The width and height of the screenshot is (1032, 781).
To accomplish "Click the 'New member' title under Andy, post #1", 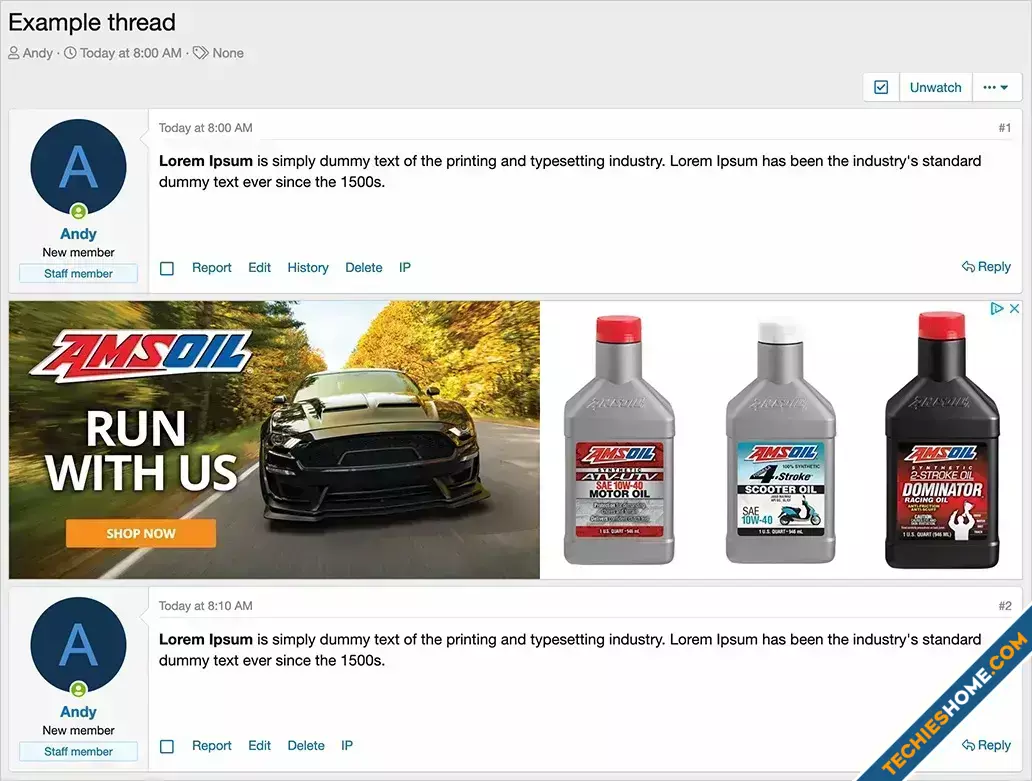I will (x=78, y=253).
